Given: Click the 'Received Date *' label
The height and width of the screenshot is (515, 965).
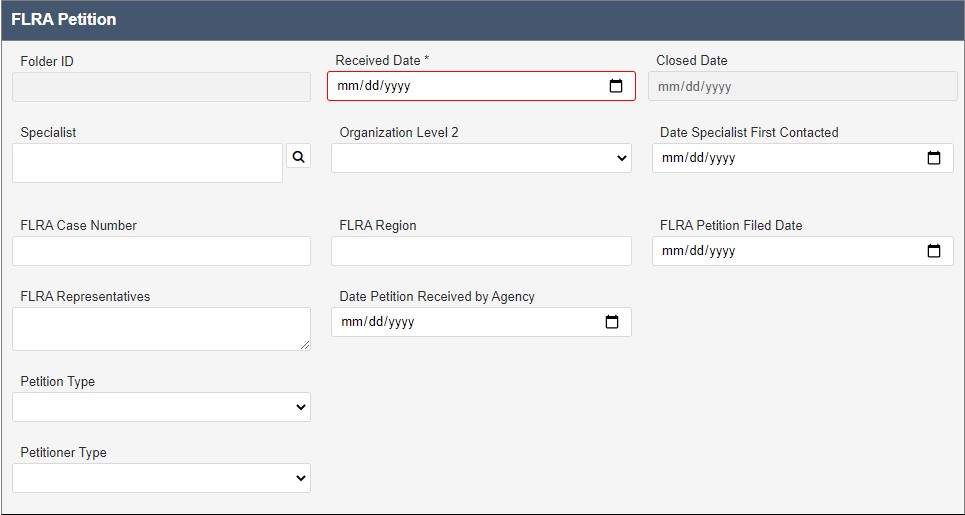Looking at the screenshot, I should point(382,60).
